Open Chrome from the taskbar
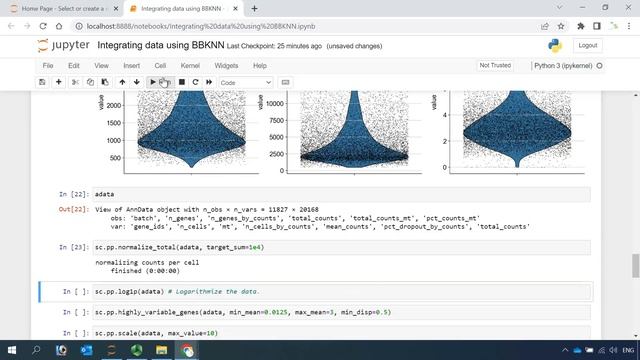This screenshot has width=640, height=360. click(187, 350)
